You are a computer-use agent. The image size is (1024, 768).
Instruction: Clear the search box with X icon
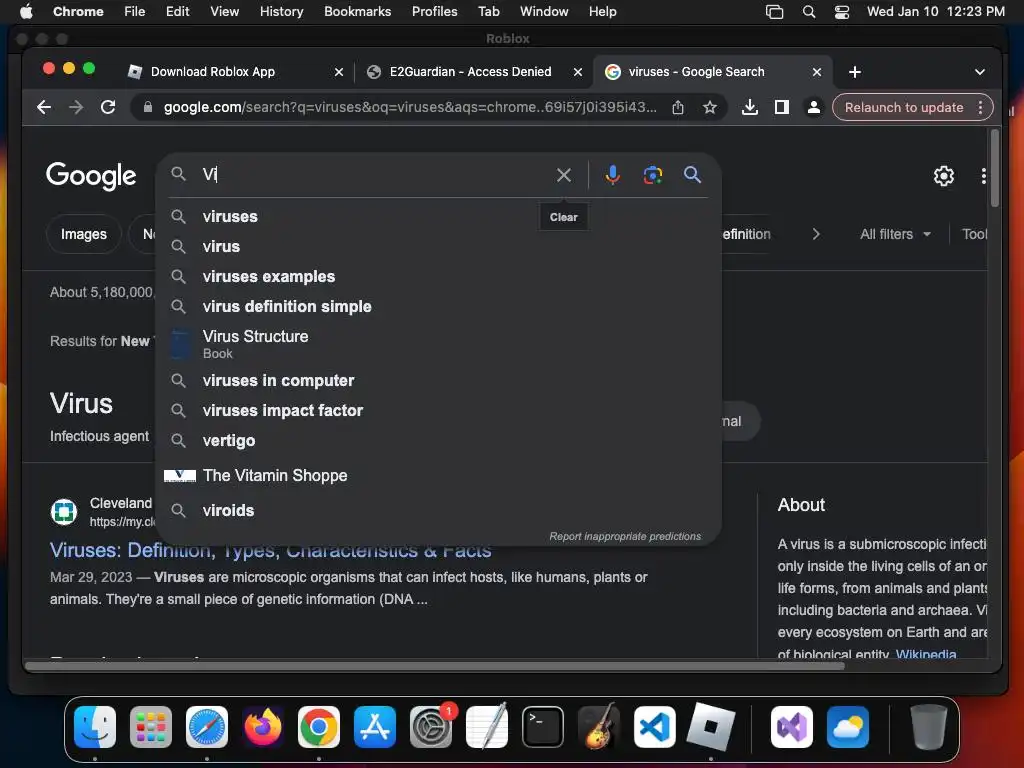[564, 174]
